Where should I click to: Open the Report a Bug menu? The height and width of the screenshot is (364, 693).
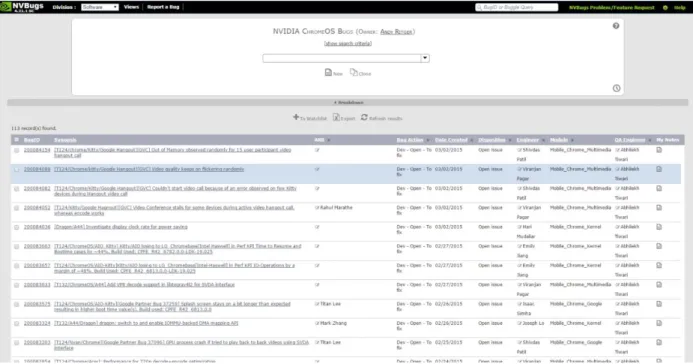(163, 7)
